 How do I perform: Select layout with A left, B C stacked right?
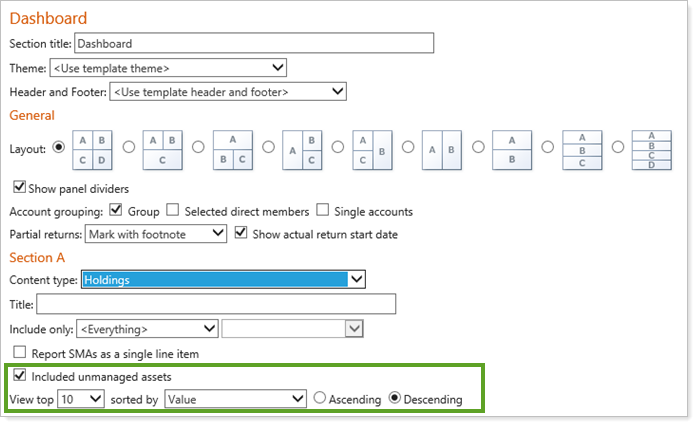click(302, 149)
